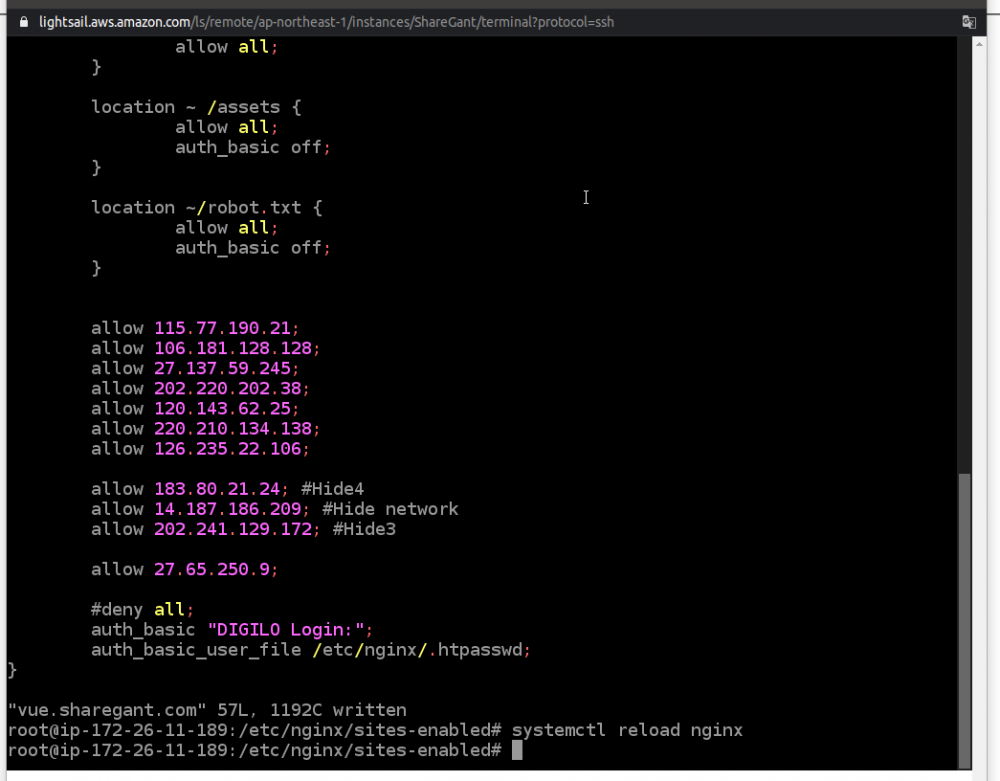1000x781 pixels.
Task: Click the "vue.sharegant.com" written message
Action: pyautogui.click(x=206, y=710)
